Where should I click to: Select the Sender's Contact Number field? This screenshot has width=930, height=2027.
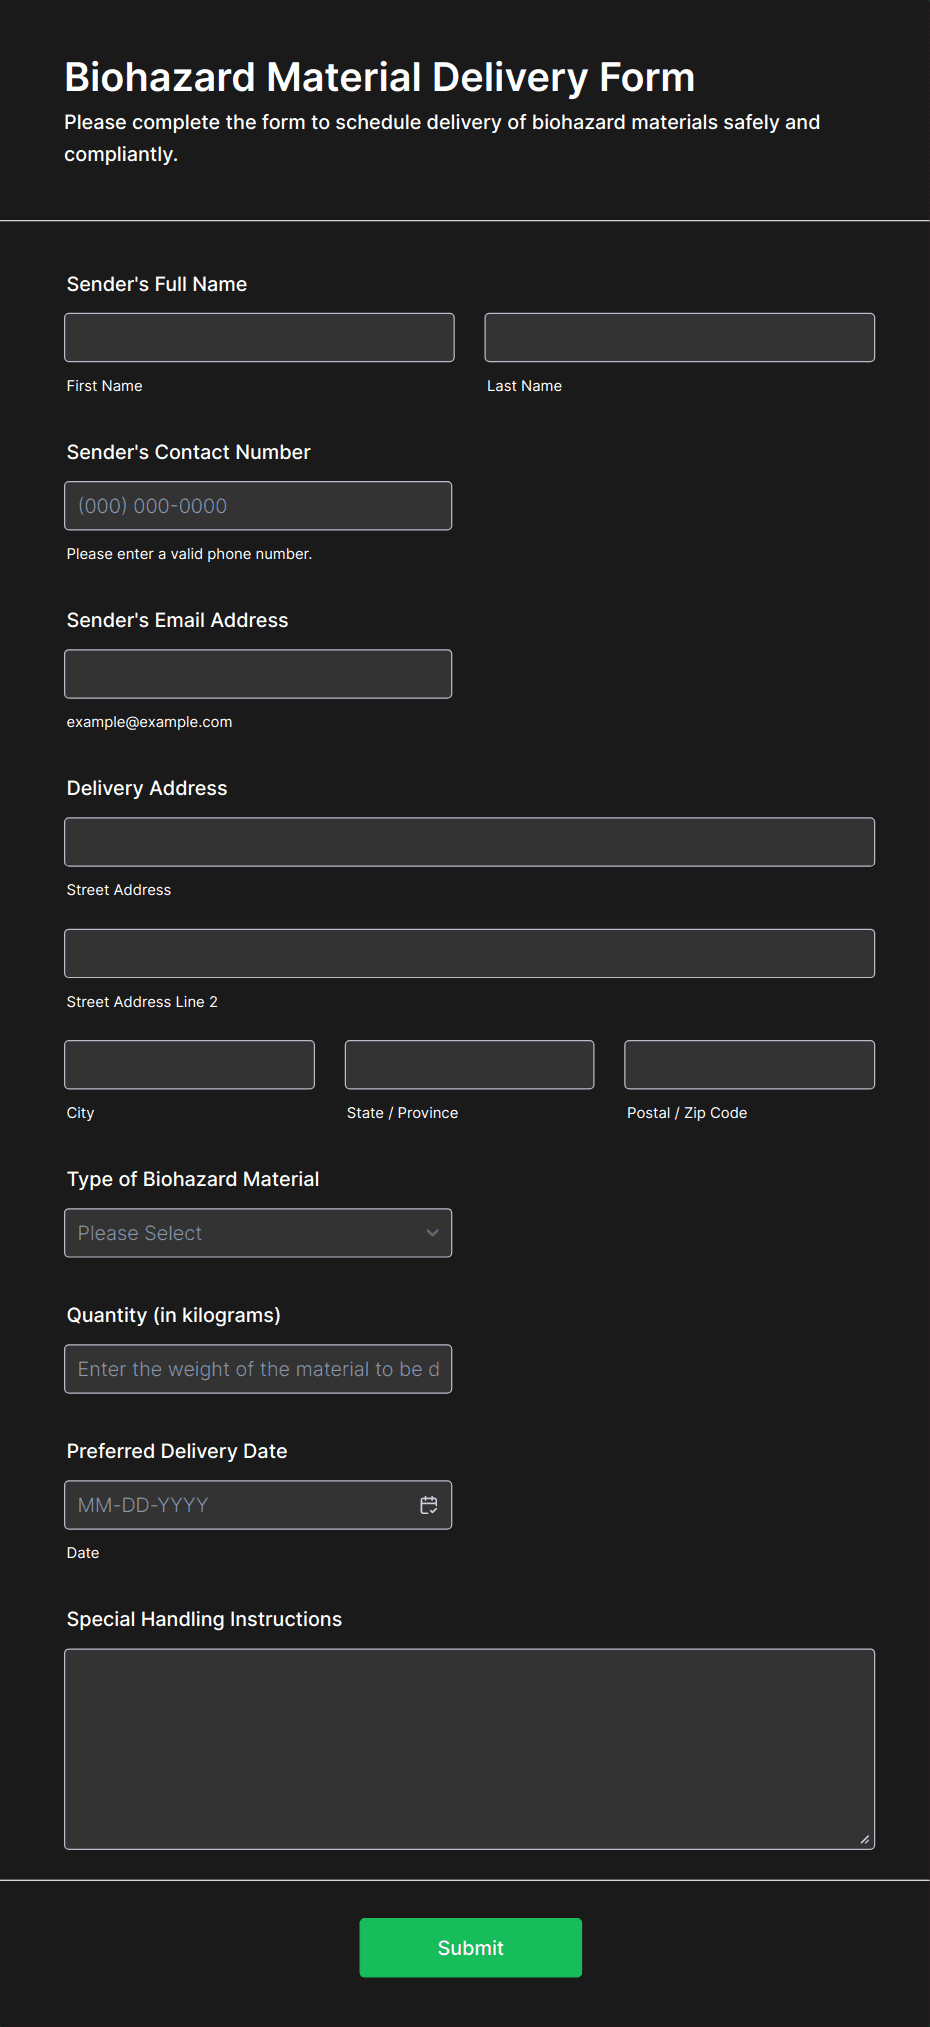coord(257,506)
